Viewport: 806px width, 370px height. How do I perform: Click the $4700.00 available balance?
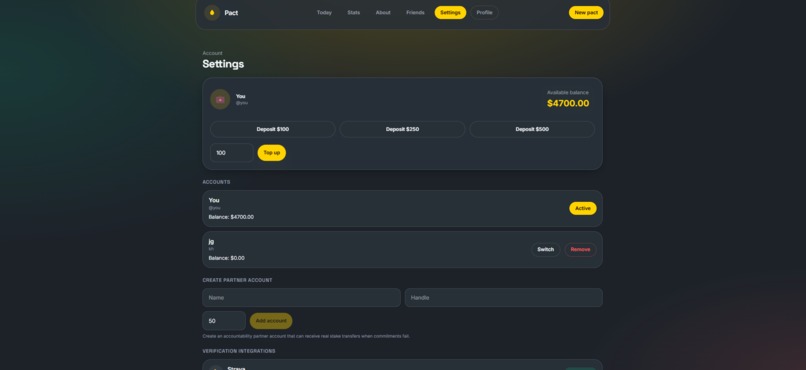click(x=568, y=104)
